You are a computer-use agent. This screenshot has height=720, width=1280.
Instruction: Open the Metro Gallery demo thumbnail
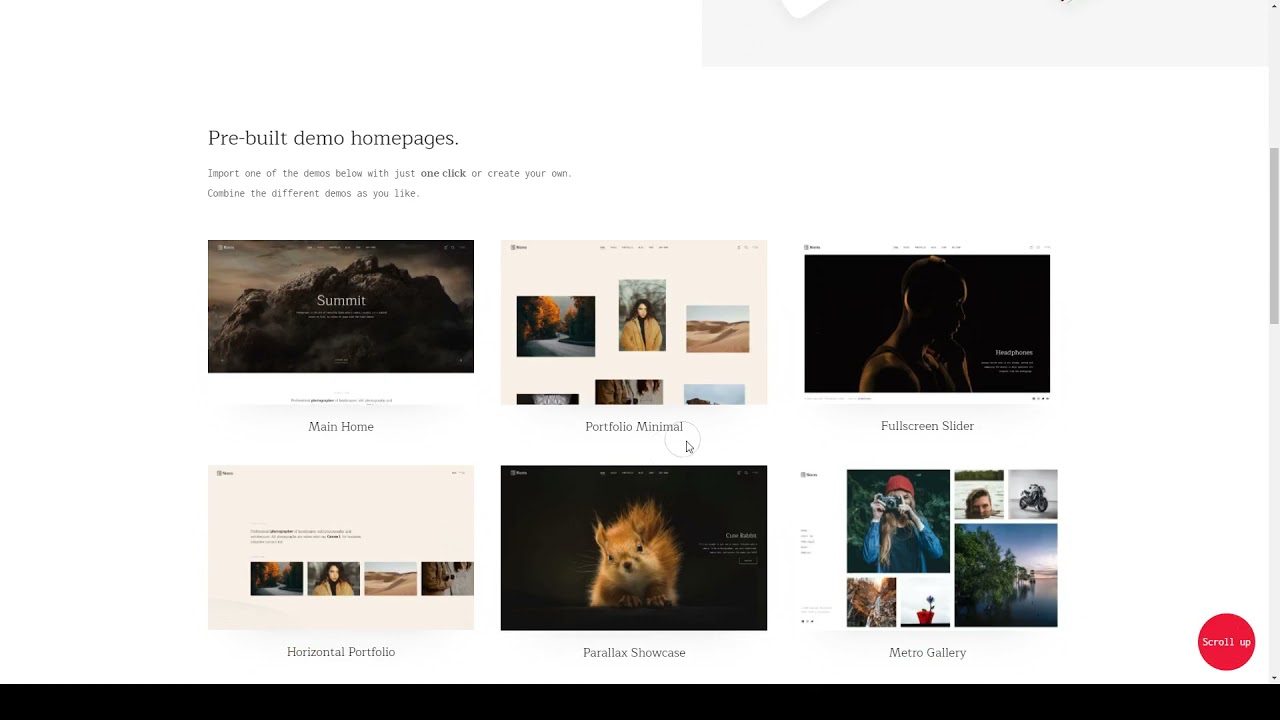coord(927,547)
